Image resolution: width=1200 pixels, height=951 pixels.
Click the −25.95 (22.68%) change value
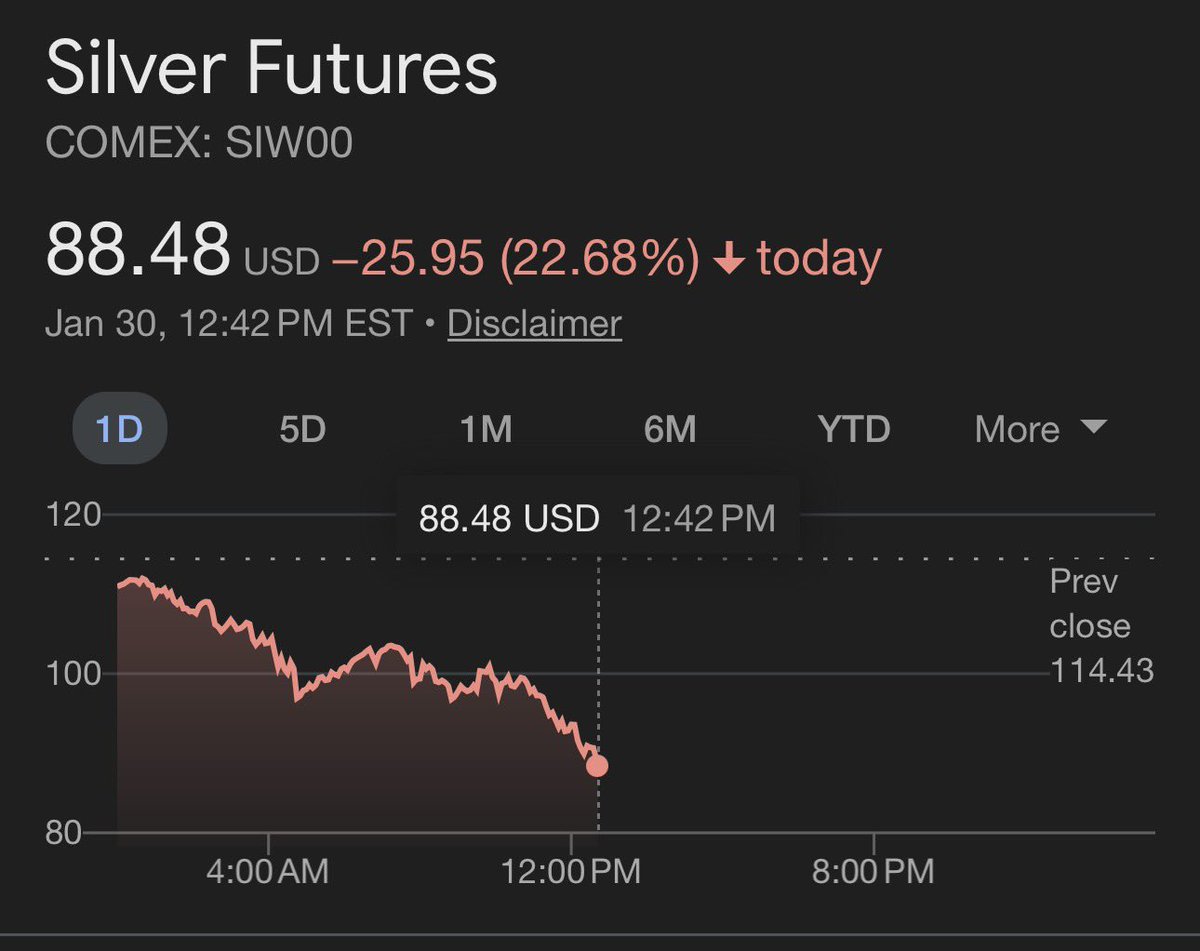pos(514,260)
